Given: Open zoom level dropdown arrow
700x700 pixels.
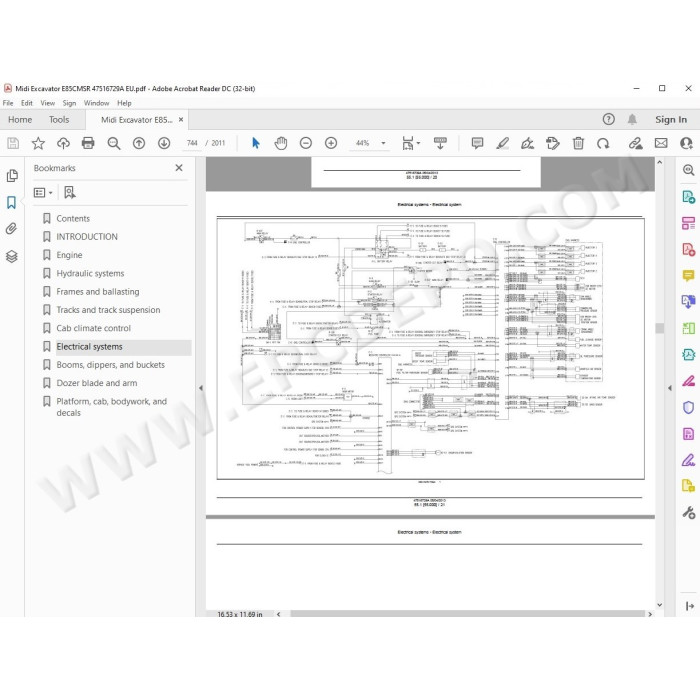Looking at the screenshot, I should [x=383, y=143].
